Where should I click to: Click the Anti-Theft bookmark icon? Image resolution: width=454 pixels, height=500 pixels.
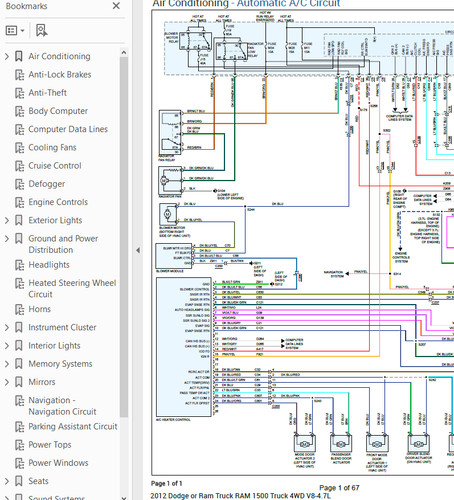[20, 93]
